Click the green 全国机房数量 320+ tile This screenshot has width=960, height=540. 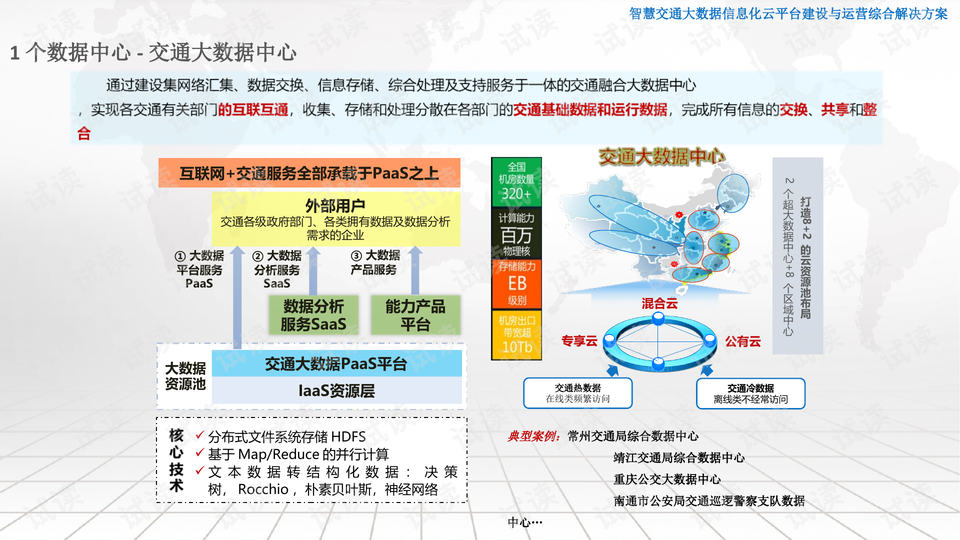[x=516, y=181]
